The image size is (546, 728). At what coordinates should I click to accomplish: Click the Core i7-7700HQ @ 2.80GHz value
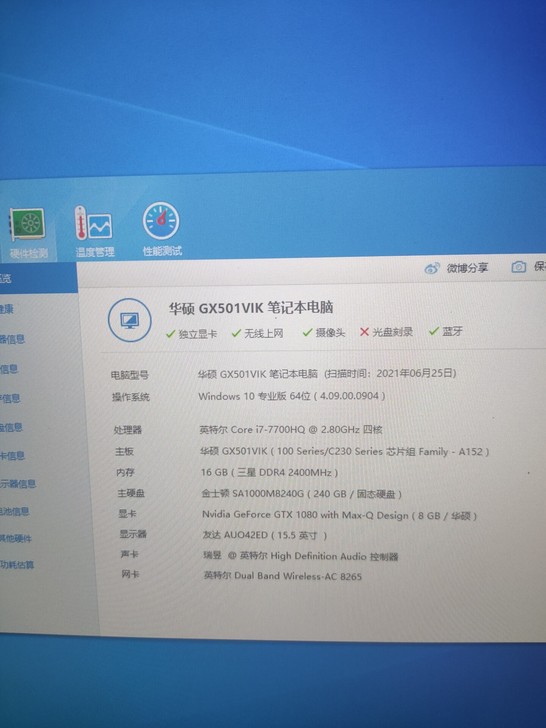[291, 429]
